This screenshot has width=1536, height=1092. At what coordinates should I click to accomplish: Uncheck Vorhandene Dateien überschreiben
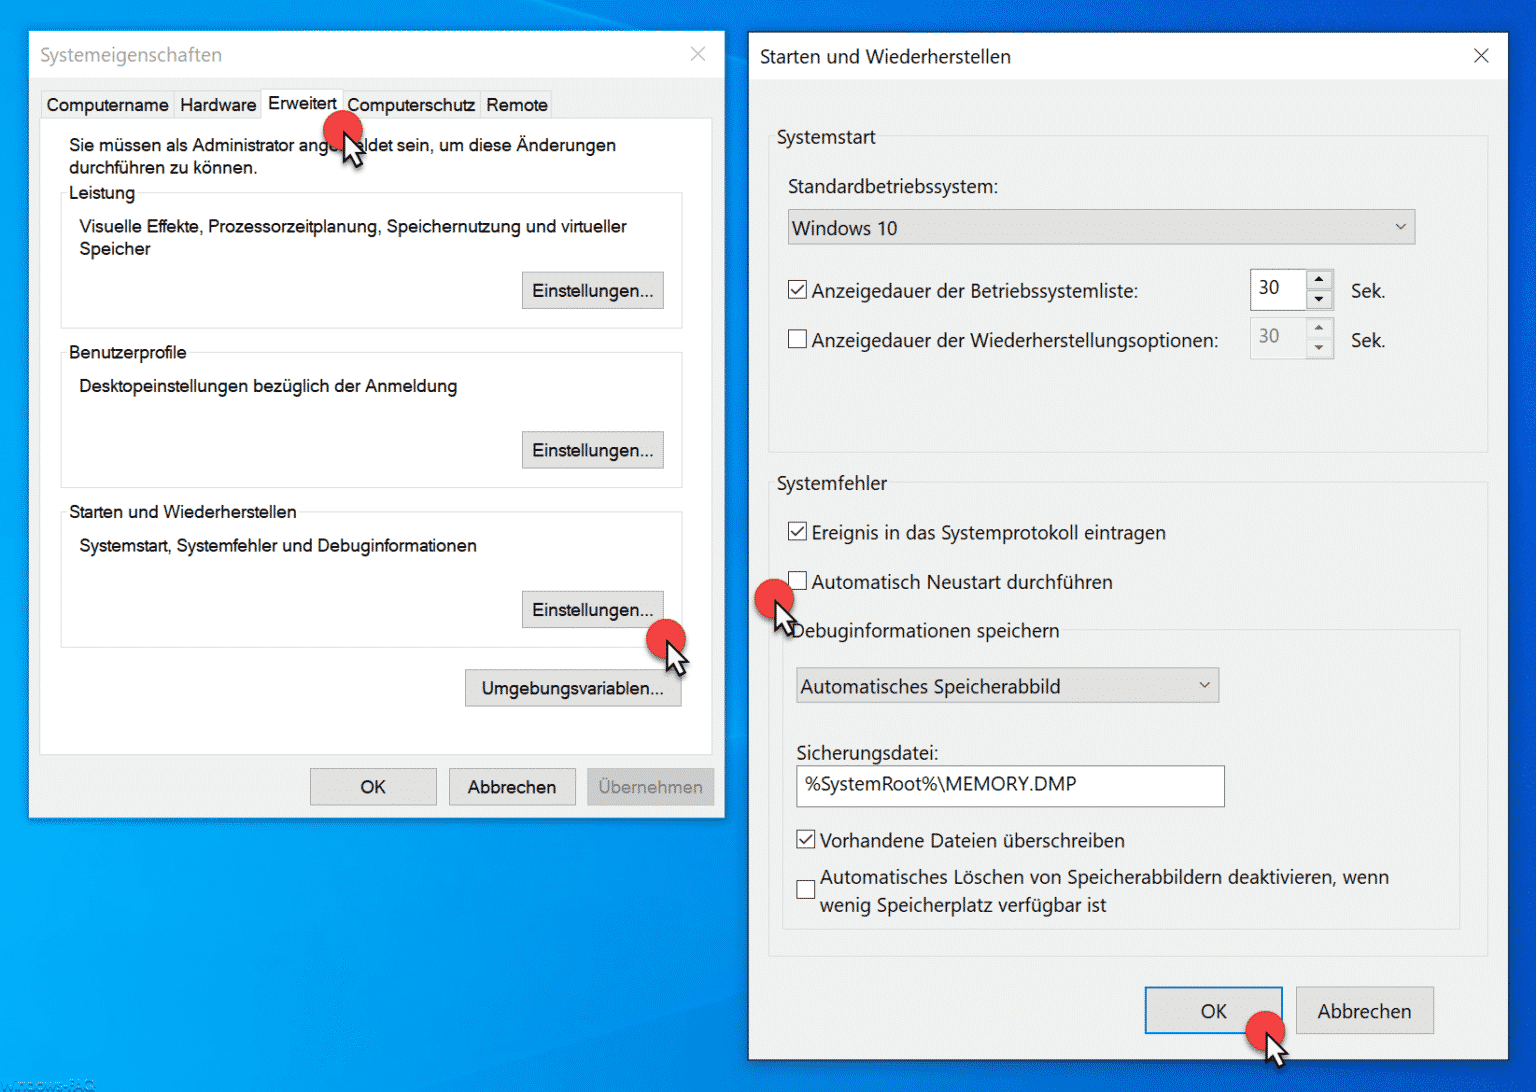(x=805, y=839)
